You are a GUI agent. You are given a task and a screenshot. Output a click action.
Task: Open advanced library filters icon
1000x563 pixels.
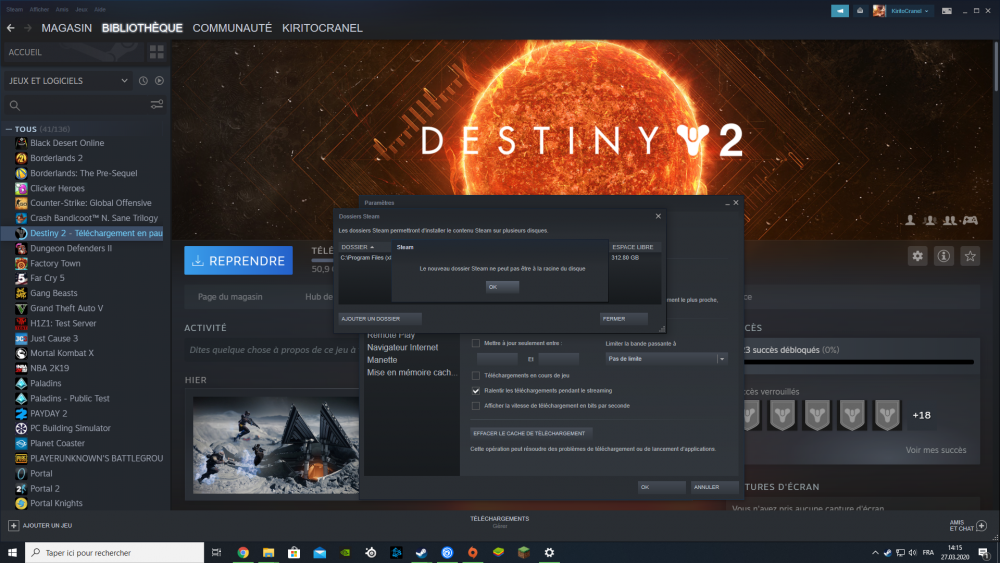(x=157, y=105)
